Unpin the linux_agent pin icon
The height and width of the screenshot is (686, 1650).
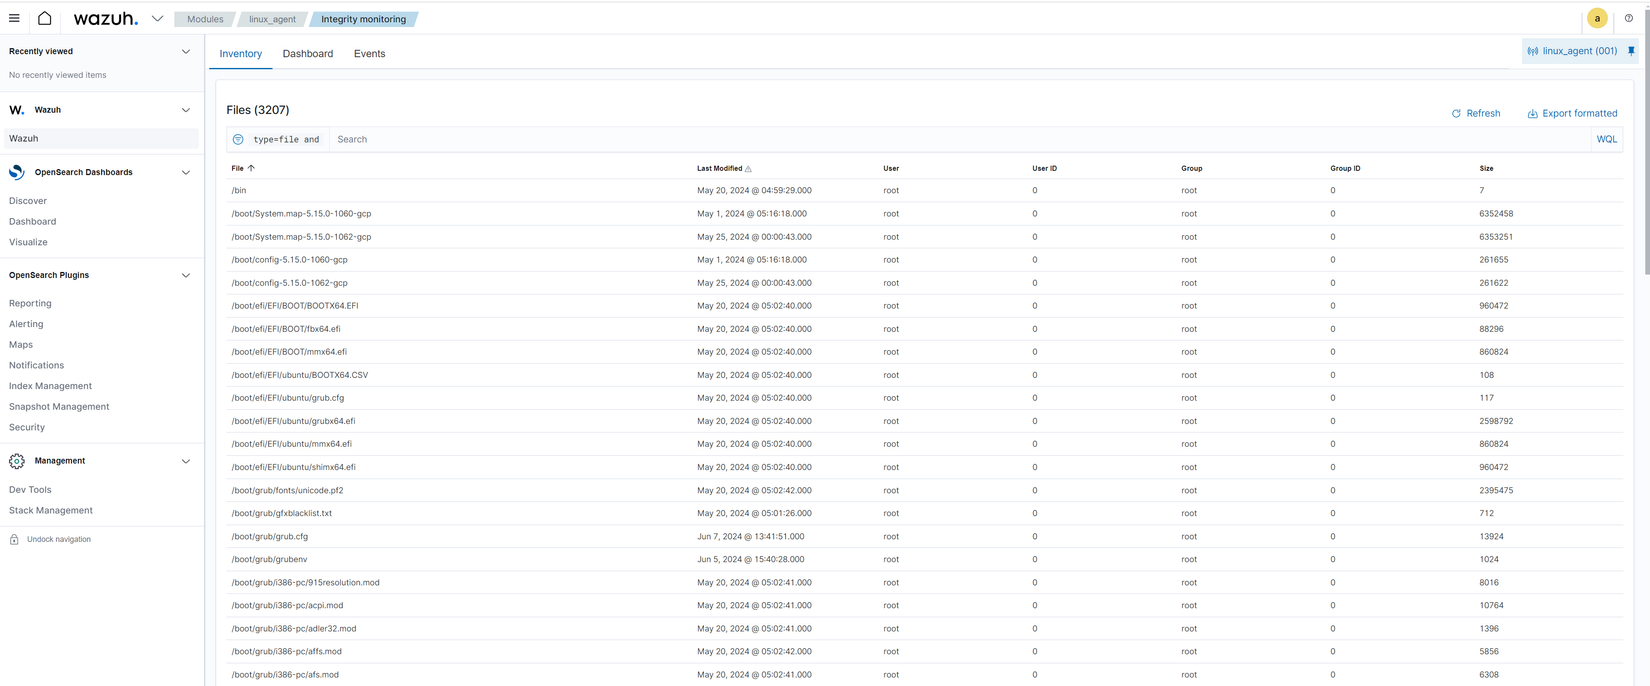tap(1631, 51)
